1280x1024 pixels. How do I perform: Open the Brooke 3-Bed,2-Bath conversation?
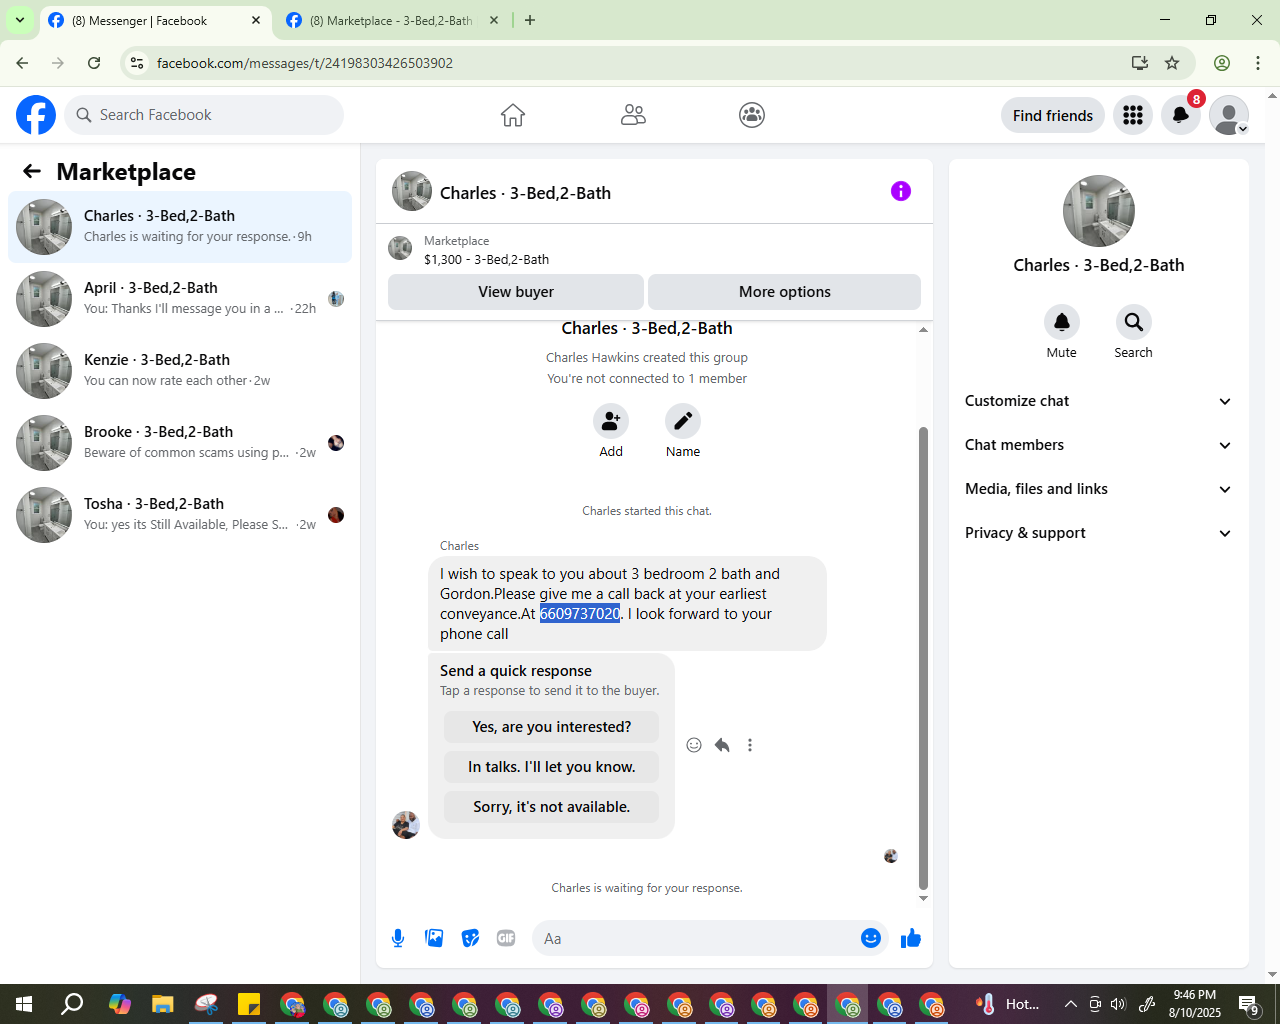pyautogui.click(x=180, y=443)
